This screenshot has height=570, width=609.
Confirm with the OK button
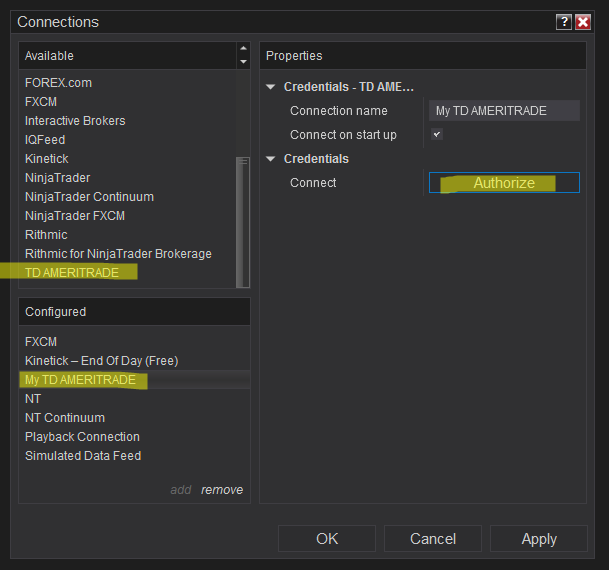(327, 539)
